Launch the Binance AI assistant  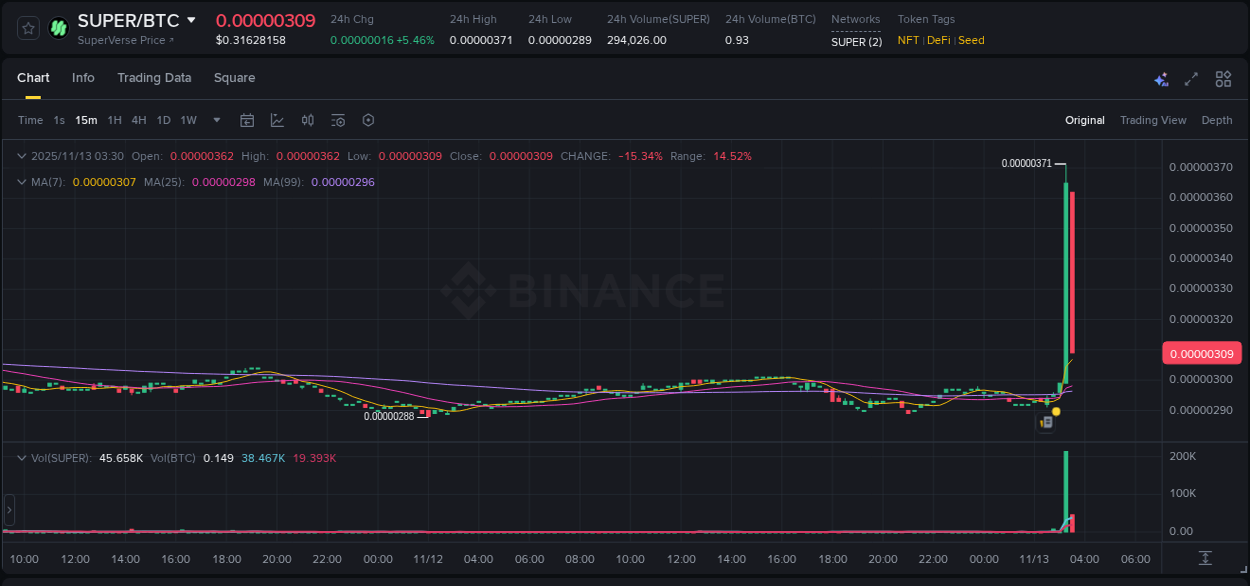click(1161, 78)
